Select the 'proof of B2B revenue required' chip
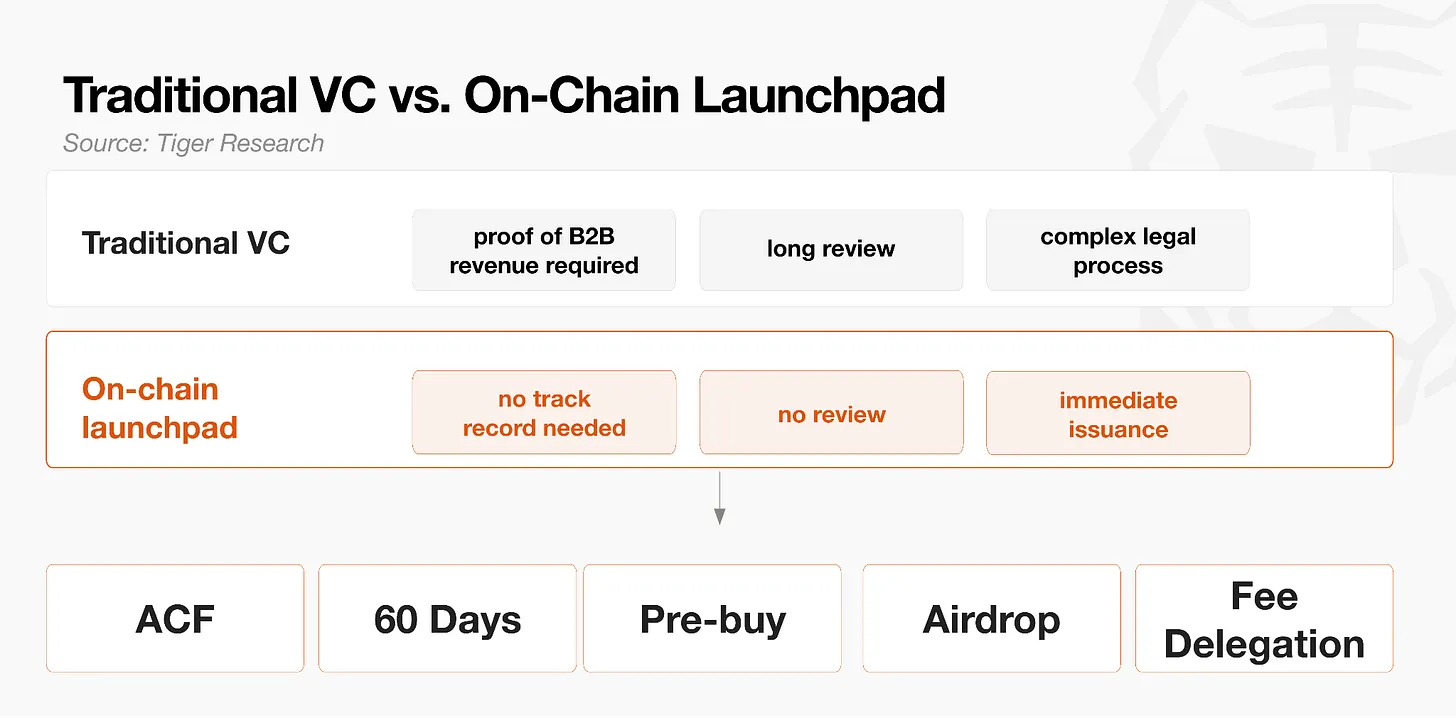The image size is (1456, 718). [544, 250]
